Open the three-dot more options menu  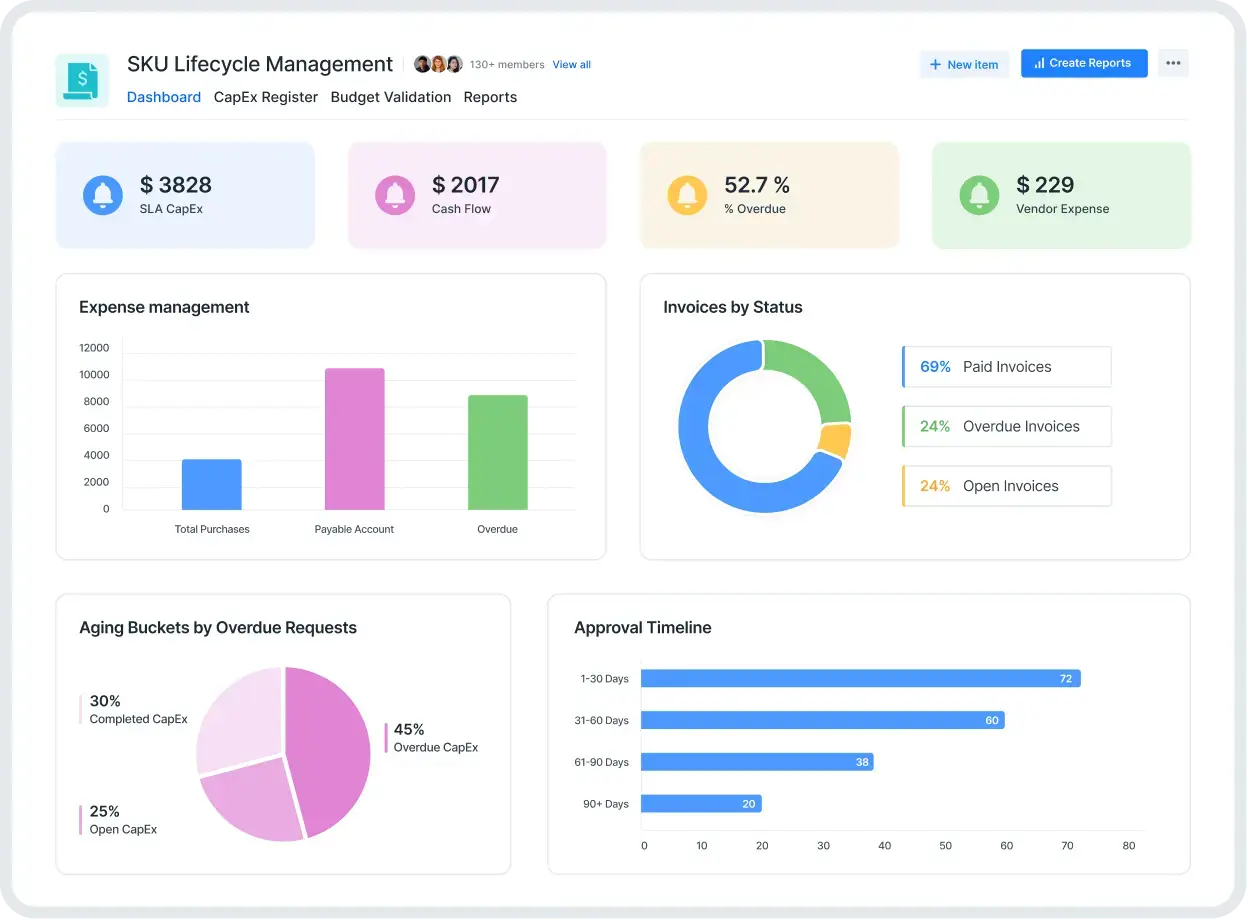1173,63
